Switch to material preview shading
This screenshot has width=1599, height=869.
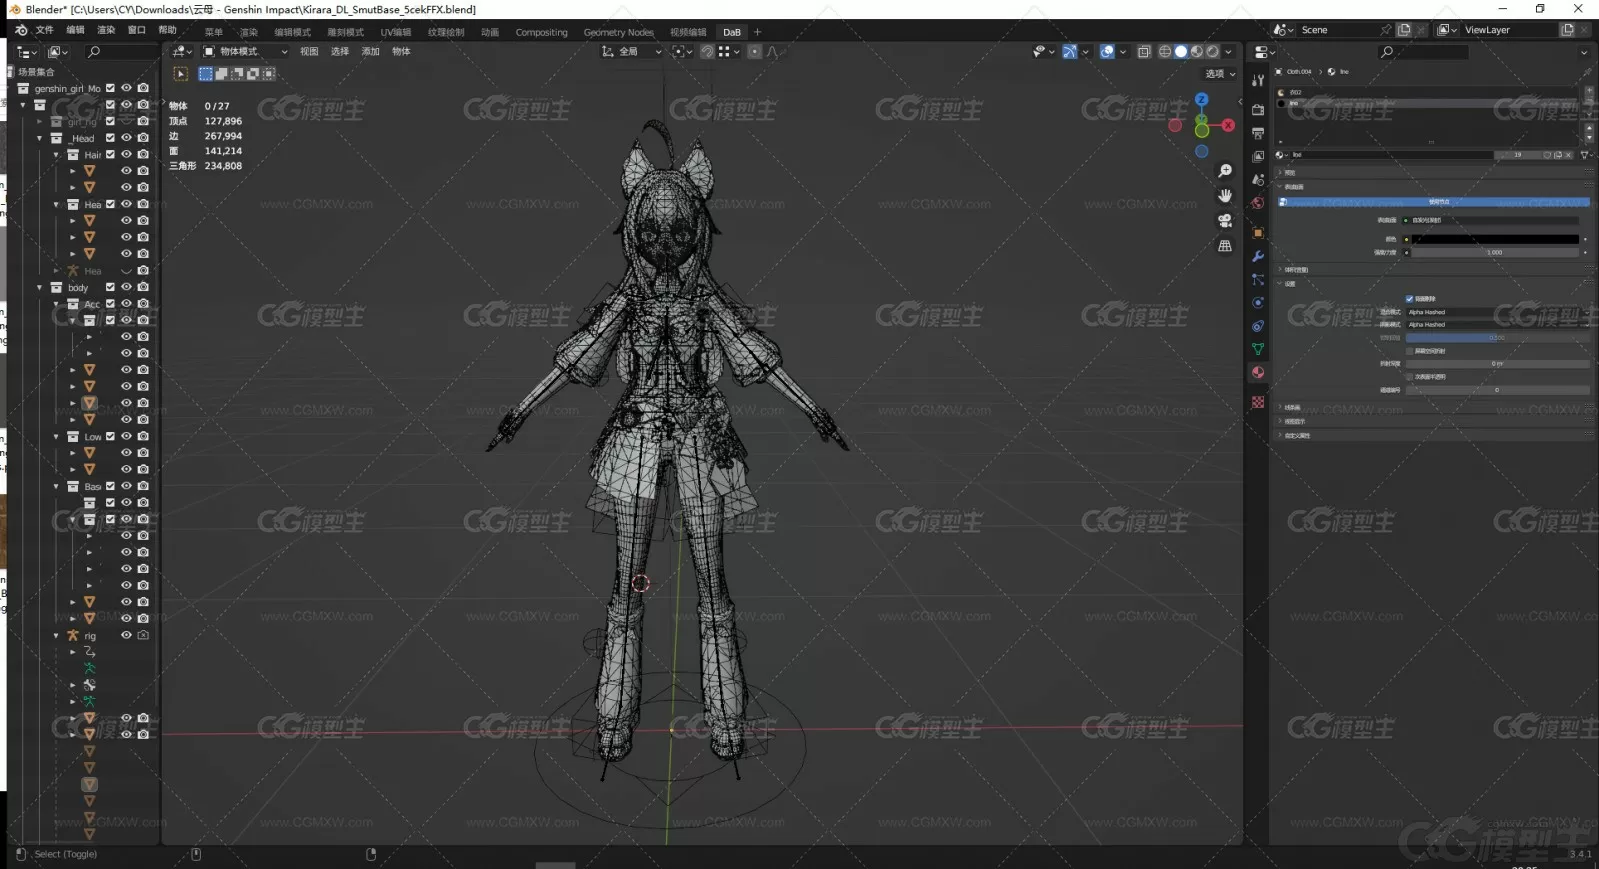click(x=1197, y=51)
